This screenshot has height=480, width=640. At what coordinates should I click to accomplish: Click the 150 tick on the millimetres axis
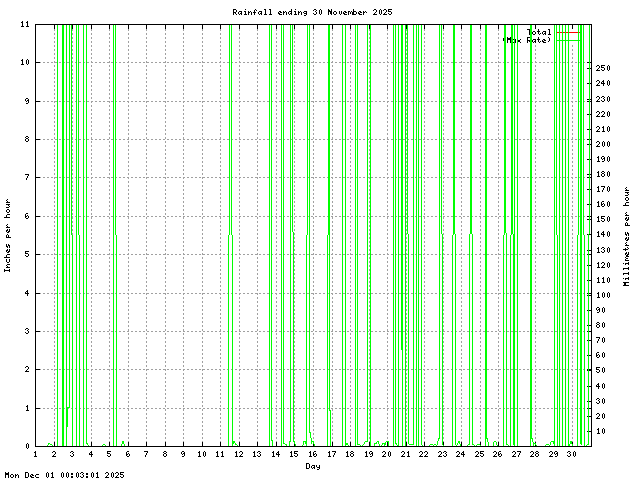tap(603, 219)
